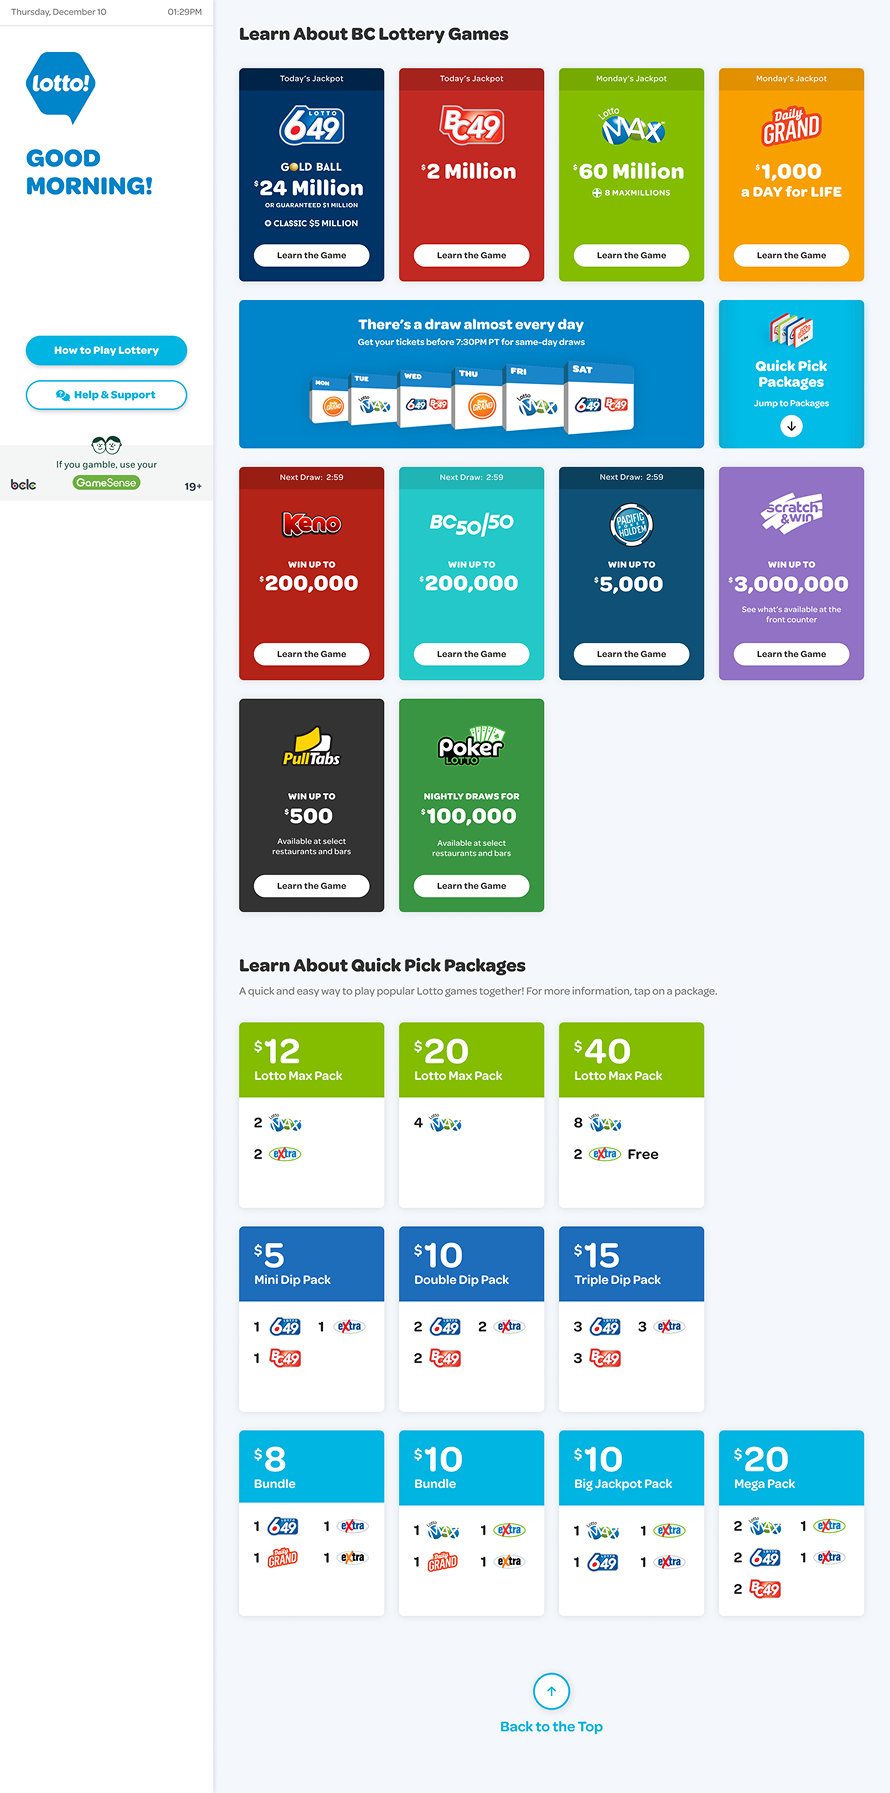Click Learn the Game on the Pull Tabs card
The height and width of the screenshot is (1793, 890).
coord(311,886)
